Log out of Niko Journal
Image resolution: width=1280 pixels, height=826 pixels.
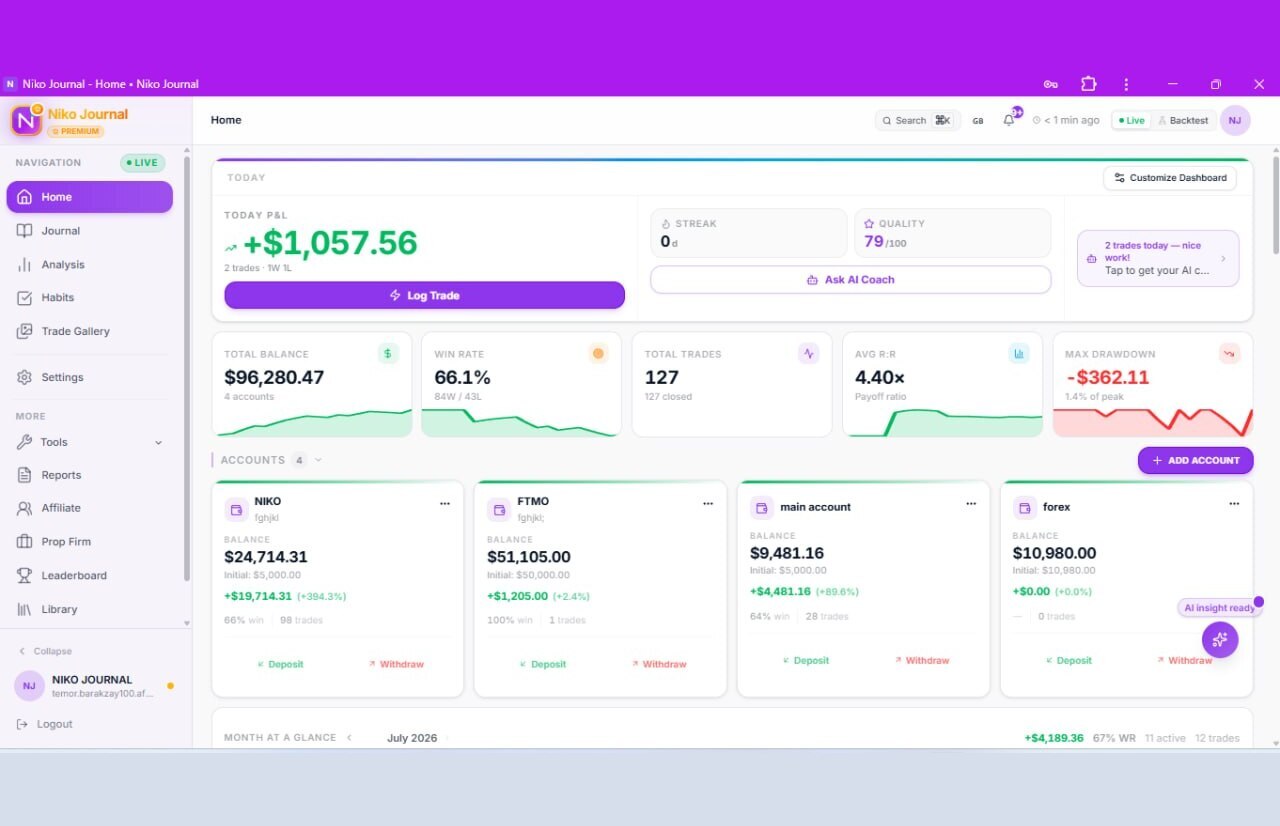tap(46, 724)
